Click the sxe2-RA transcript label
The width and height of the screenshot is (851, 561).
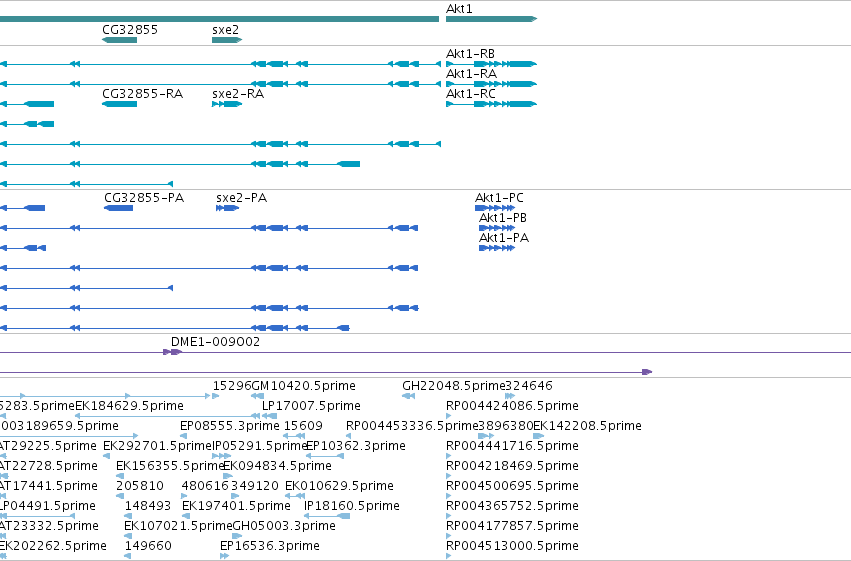[x=238, y=94]
